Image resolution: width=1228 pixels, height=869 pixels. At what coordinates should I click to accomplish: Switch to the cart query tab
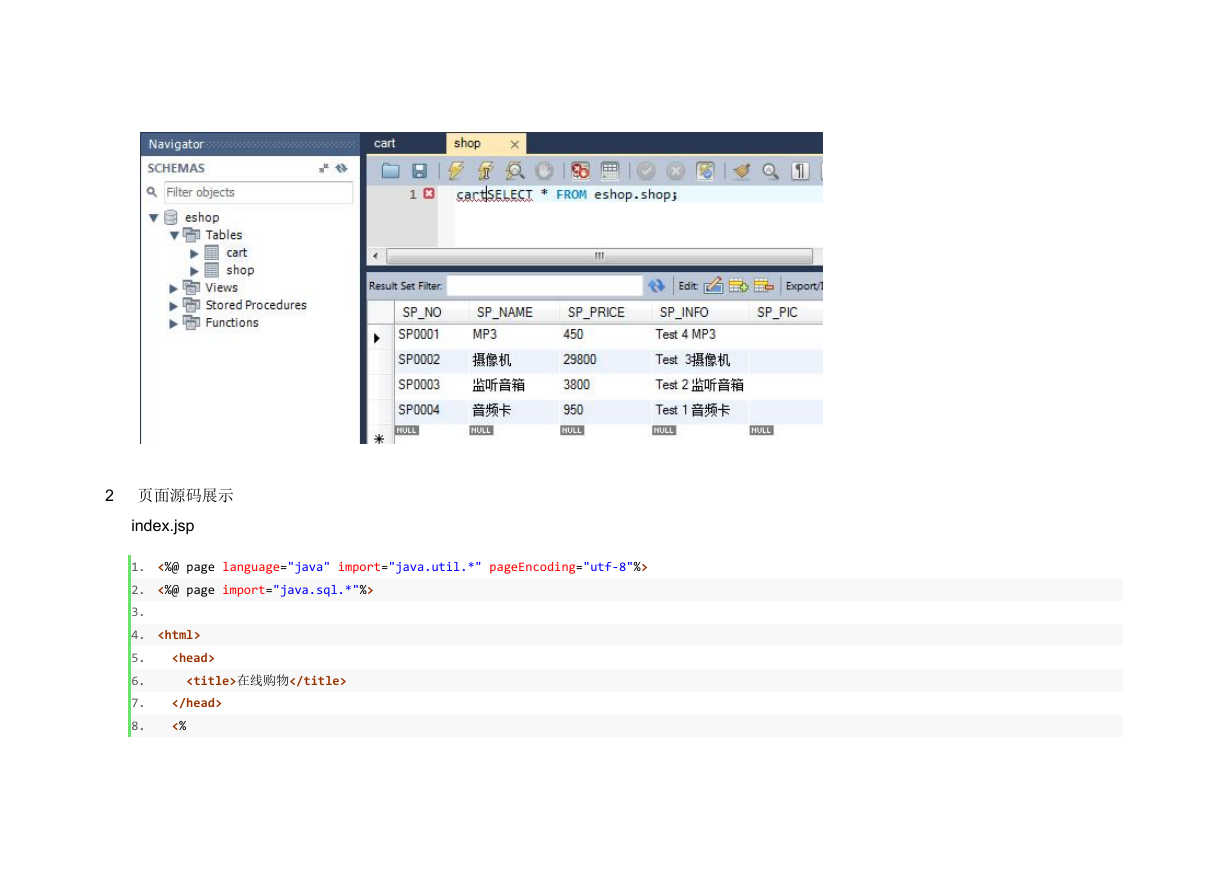coord(385,143)
